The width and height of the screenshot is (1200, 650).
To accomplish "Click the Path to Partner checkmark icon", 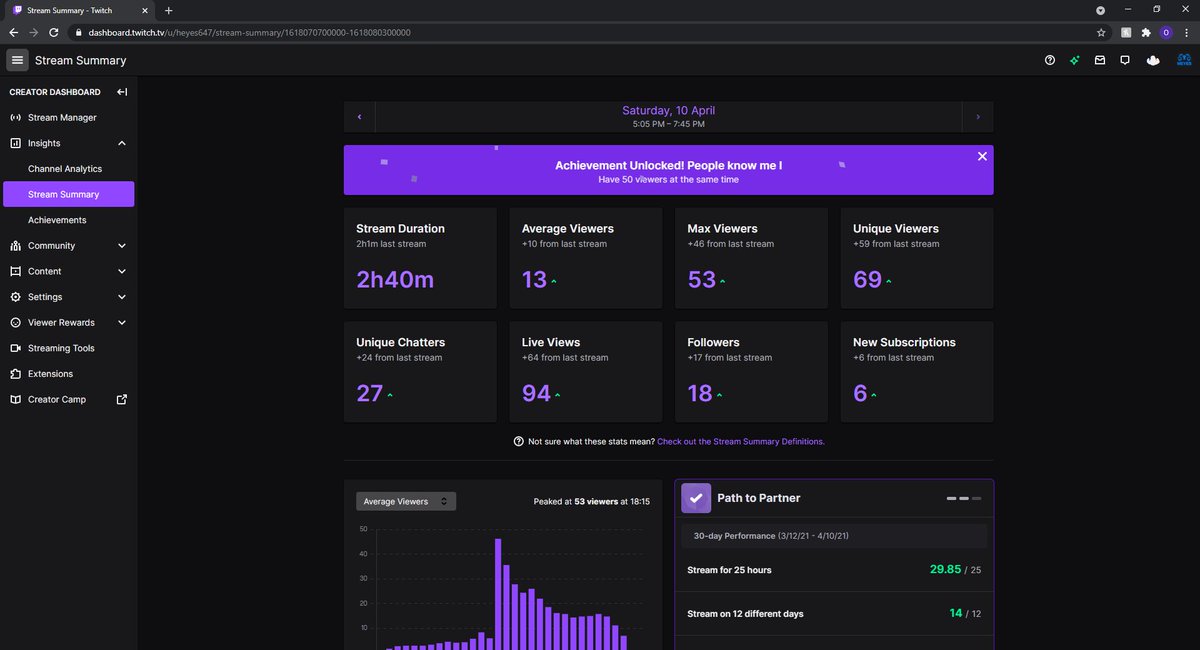I will click(696, 498).
